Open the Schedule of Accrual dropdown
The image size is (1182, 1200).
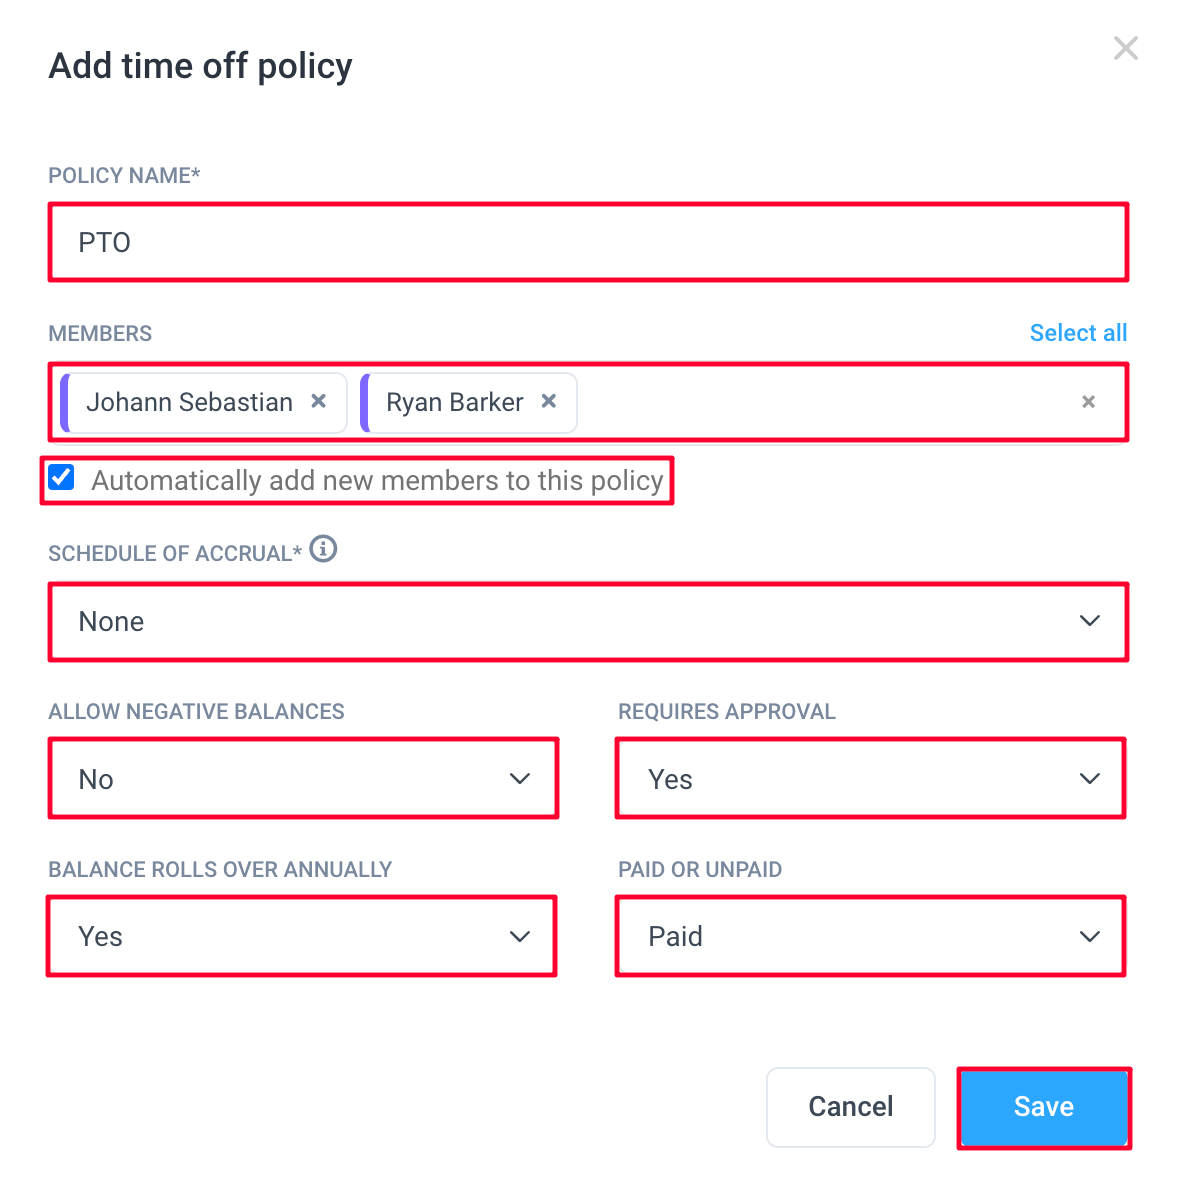click(588, 621)
